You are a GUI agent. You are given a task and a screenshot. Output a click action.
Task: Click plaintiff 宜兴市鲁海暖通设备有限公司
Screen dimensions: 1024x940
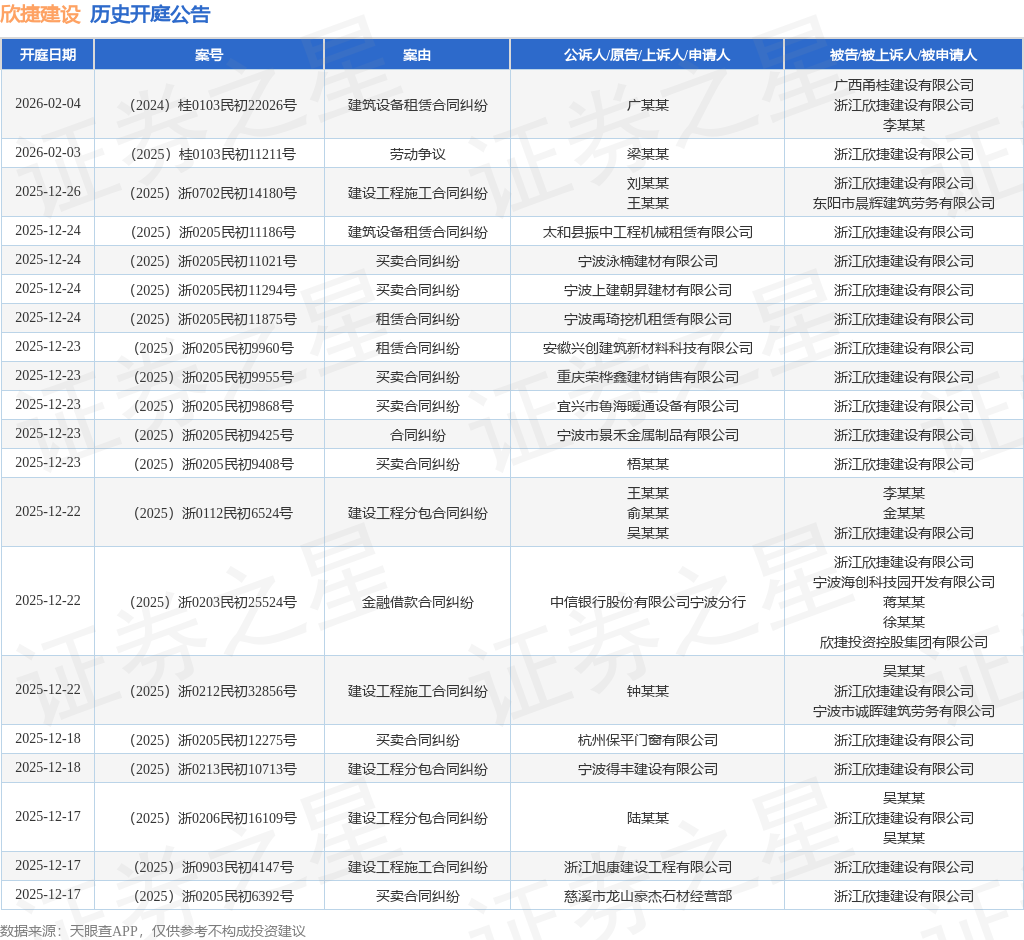[x=647, y=406]
